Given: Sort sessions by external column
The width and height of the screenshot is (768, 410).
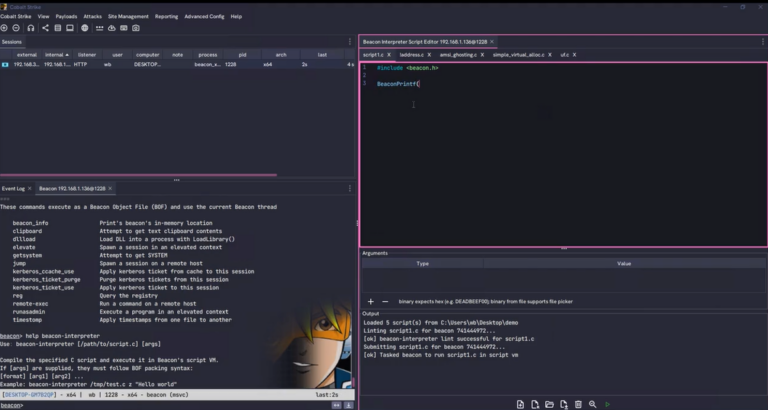Looking at the screenshot, I should [x=27, y=55].
